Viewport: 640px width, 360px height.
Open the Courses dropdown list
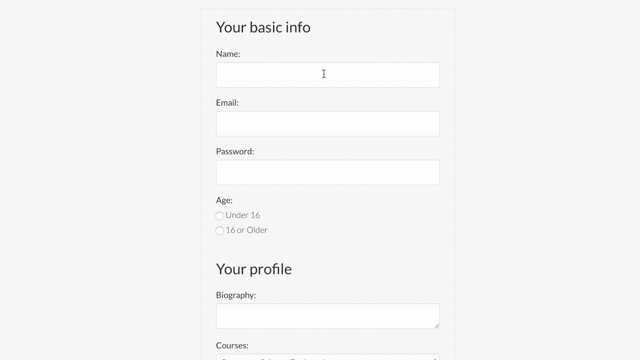click(x=328, y=357)
